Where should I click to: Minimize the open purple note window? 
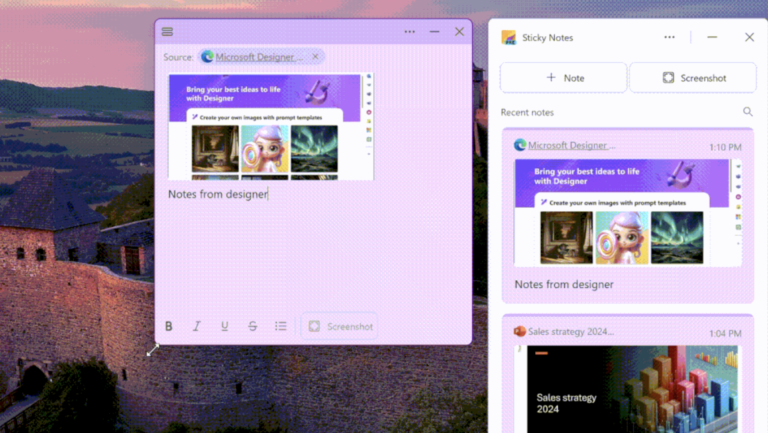coord(434,32)
